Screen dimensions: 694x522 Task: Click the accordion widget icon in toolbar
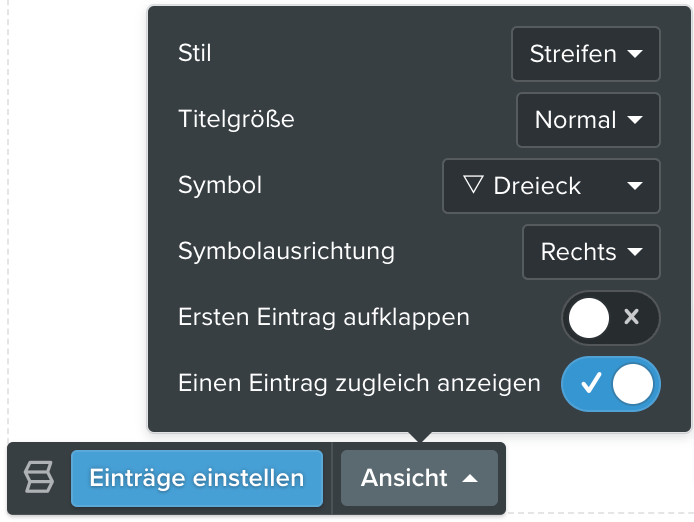point(39,477)
